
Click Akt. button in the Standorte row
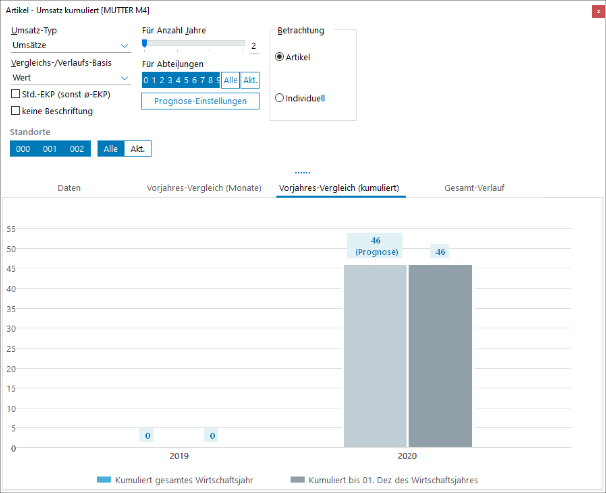pyautogui.click(x=138, y=149)
